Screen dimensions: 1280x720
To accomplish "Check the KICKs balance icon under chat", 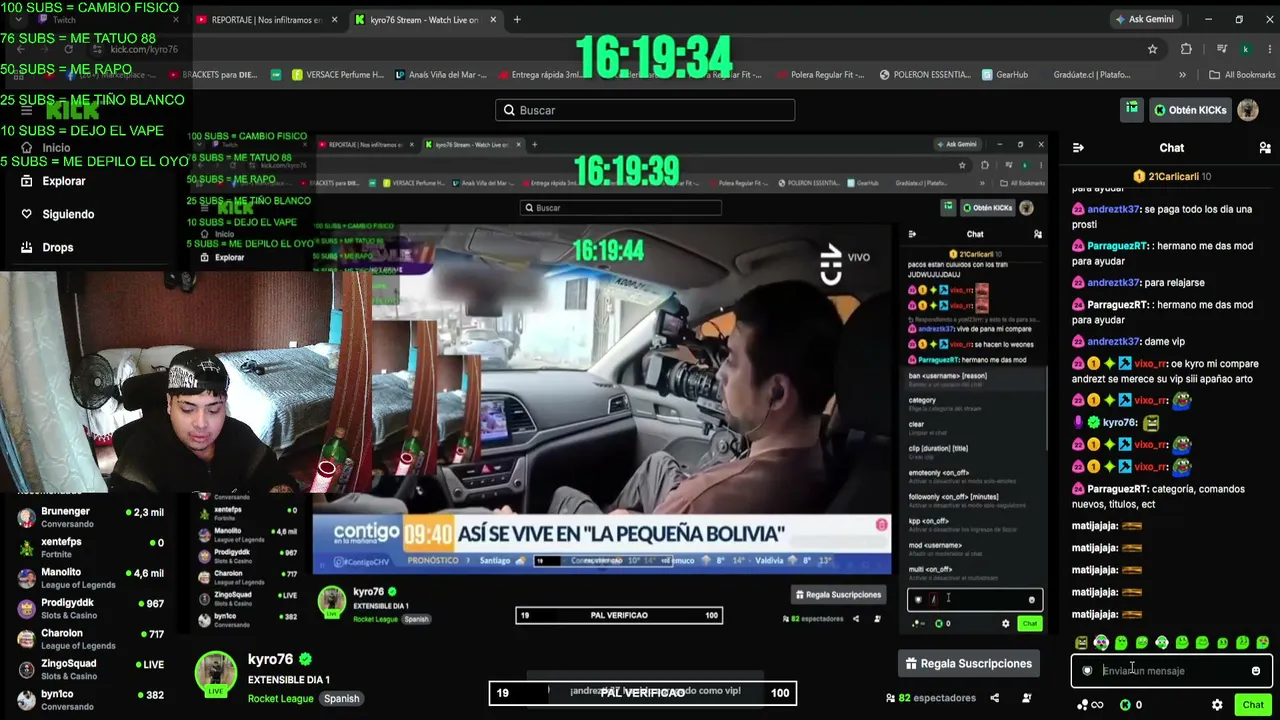I will click(x=1125, y=705).
